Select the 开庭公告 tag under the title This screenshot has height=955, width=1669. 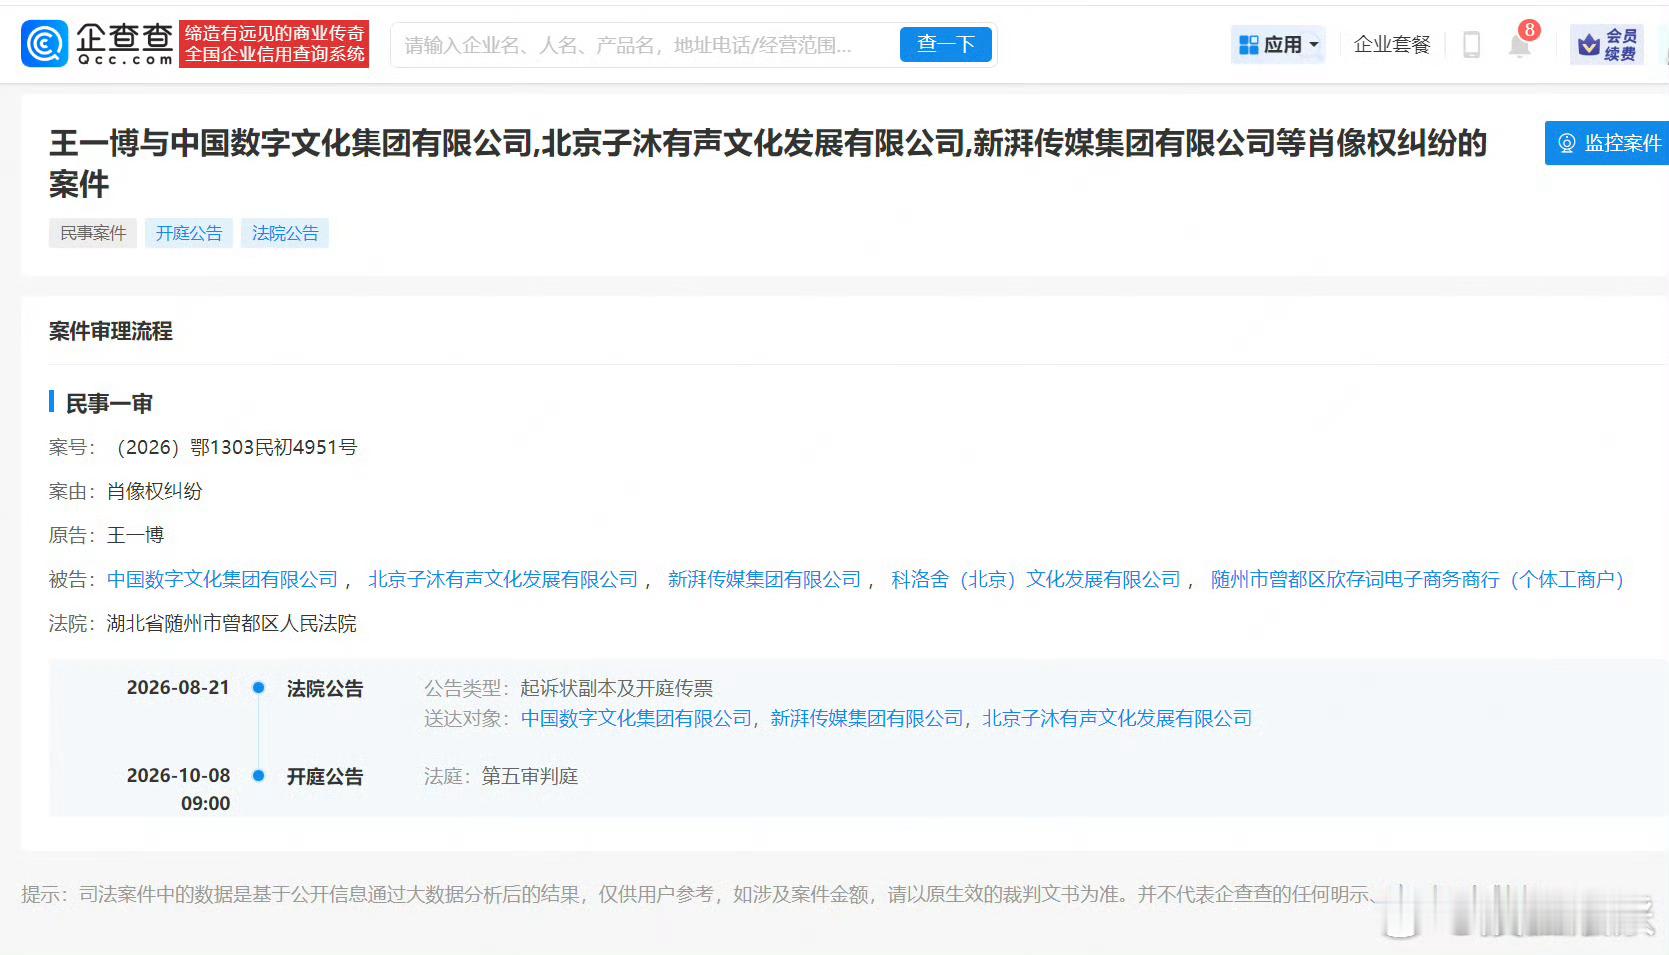tap(189, 233)
